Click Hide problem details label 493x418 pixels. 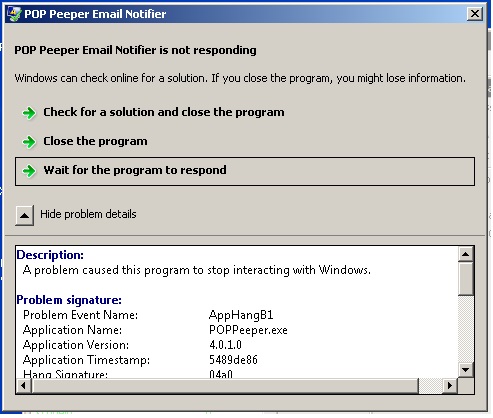point(88,214)
